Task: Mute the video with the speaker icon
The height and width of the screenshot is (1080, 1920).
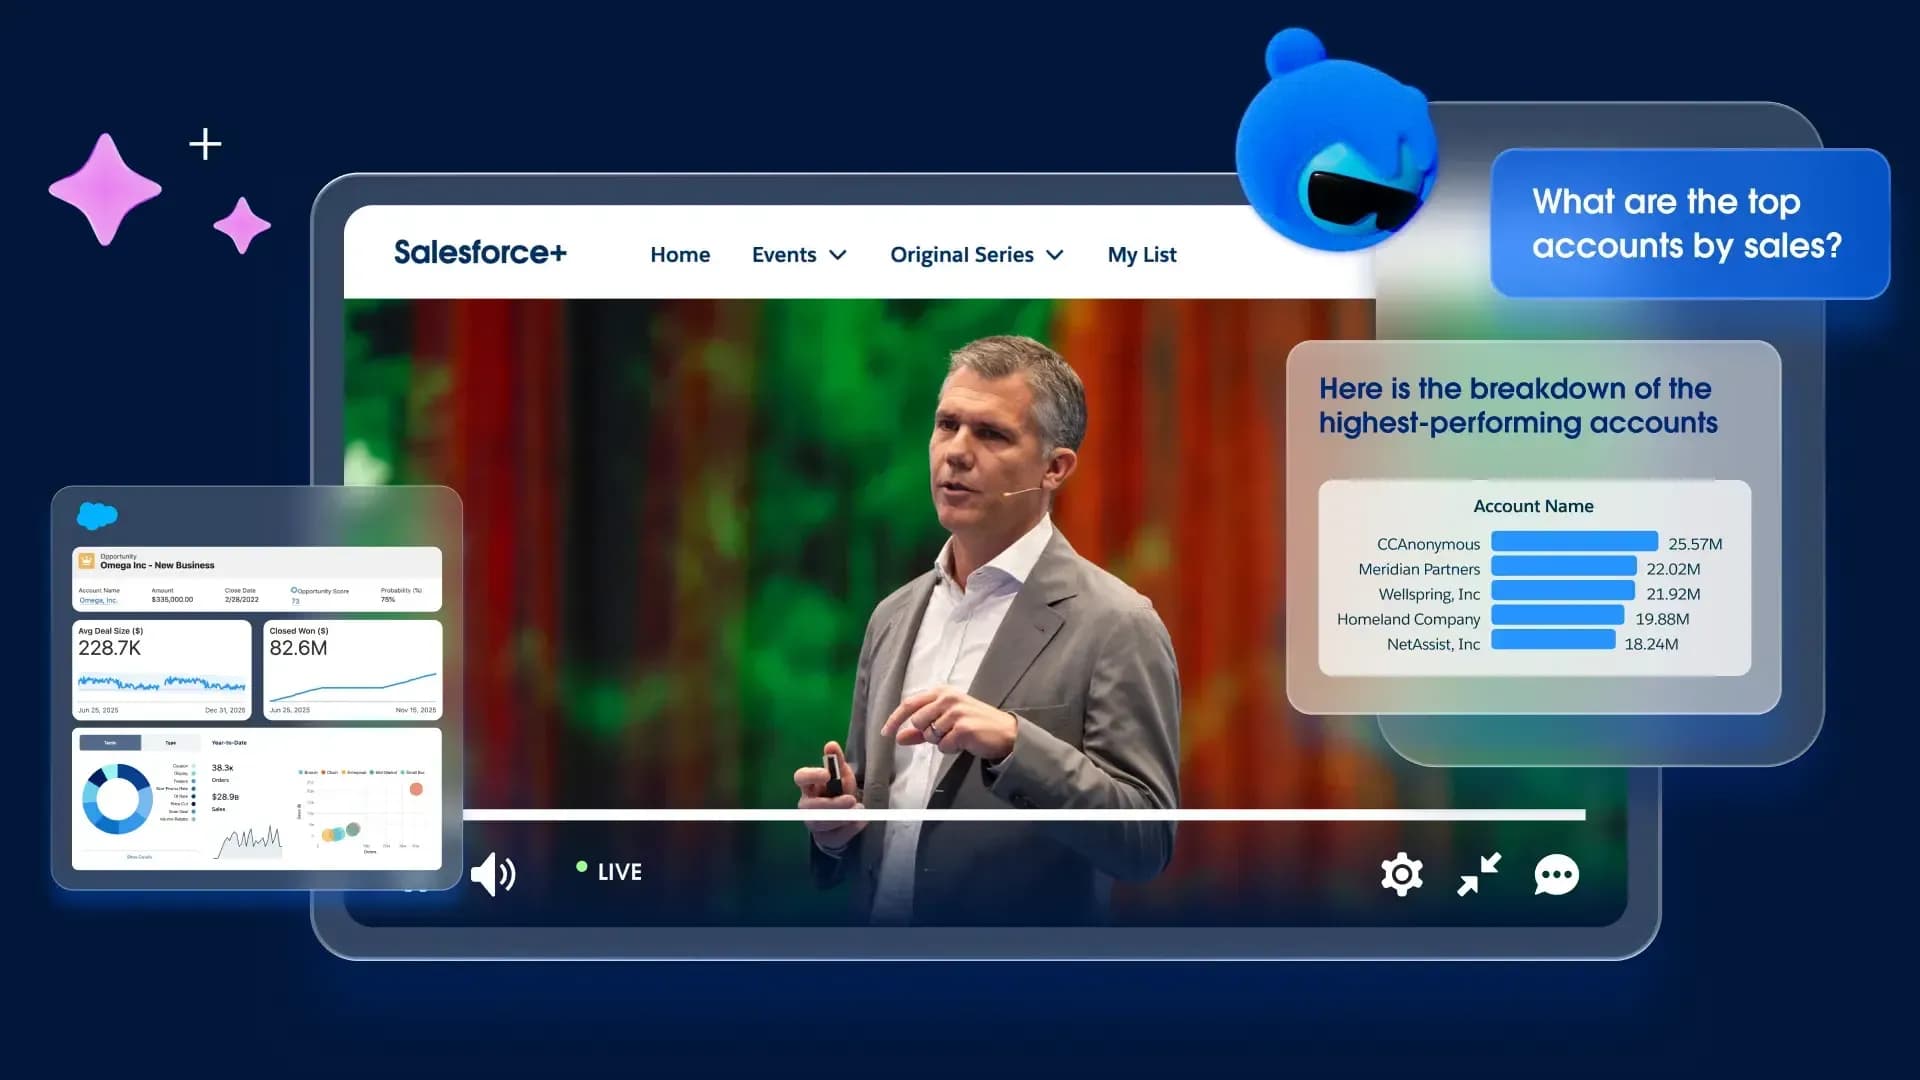Action: pyautogui.click(x=493, y=874)
